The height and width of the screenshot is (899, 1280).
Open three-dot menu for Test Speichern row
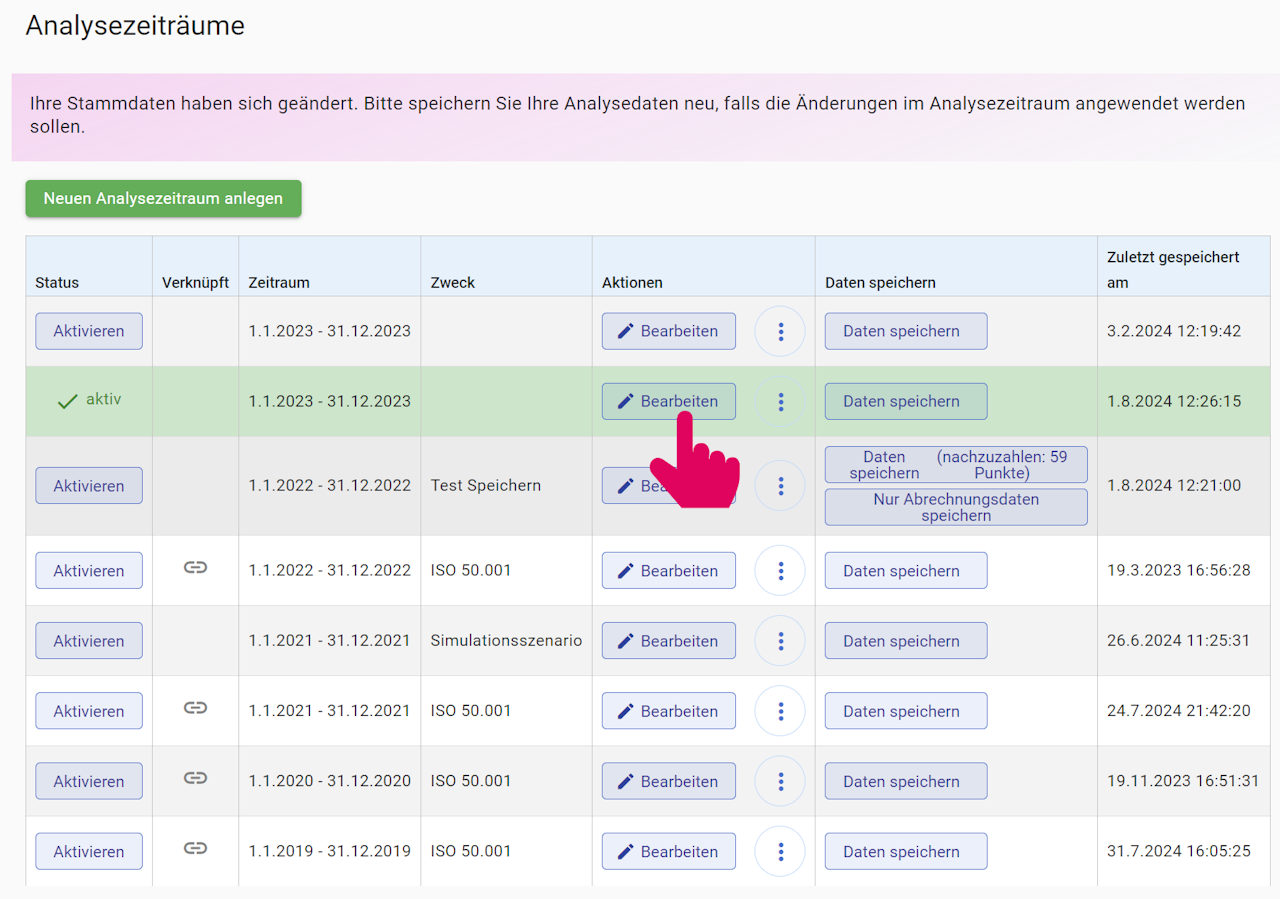click(x=780, y=486)
